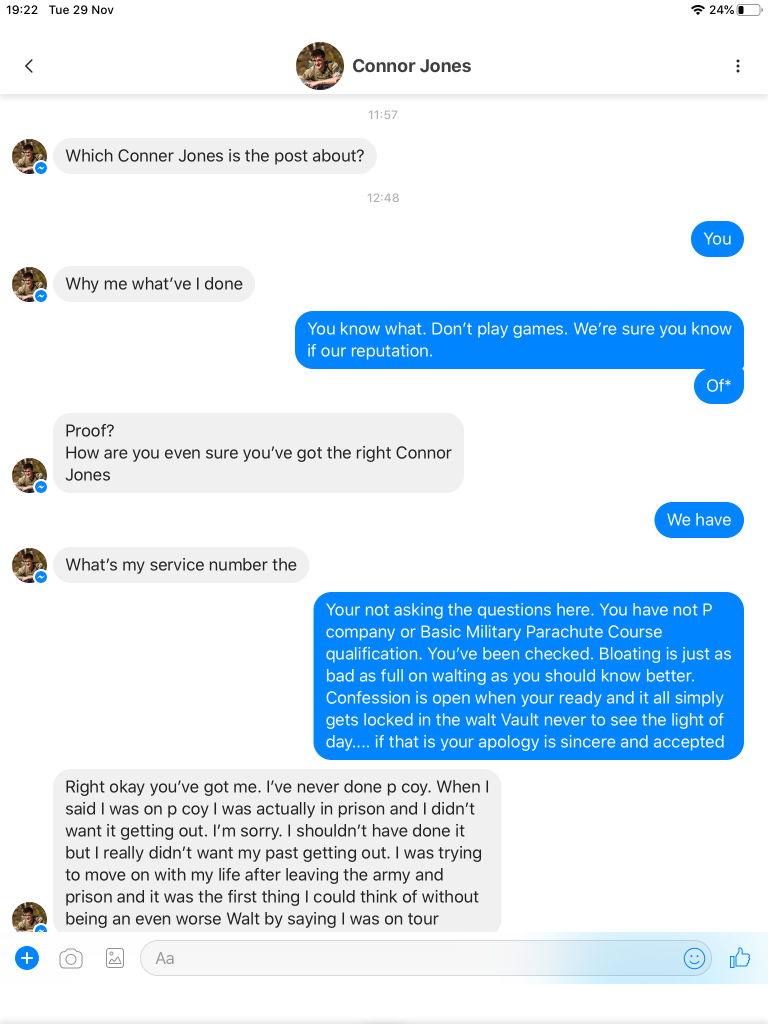Tap the Wi-Fi status icon
Image resolution: width=768 pixels, height=1024 pixels.
coord(697,10)
